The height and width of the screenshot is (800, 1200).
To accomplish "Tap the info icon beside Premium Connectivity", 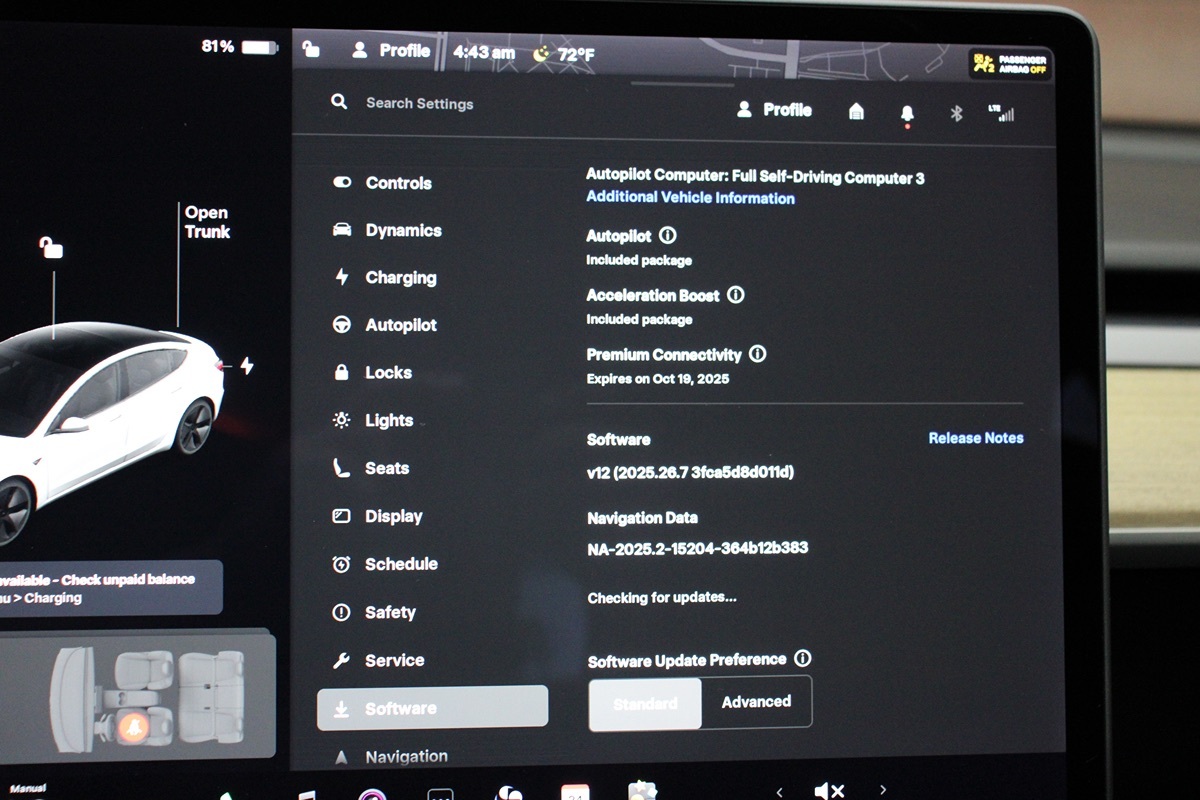I will click(757, 354).
